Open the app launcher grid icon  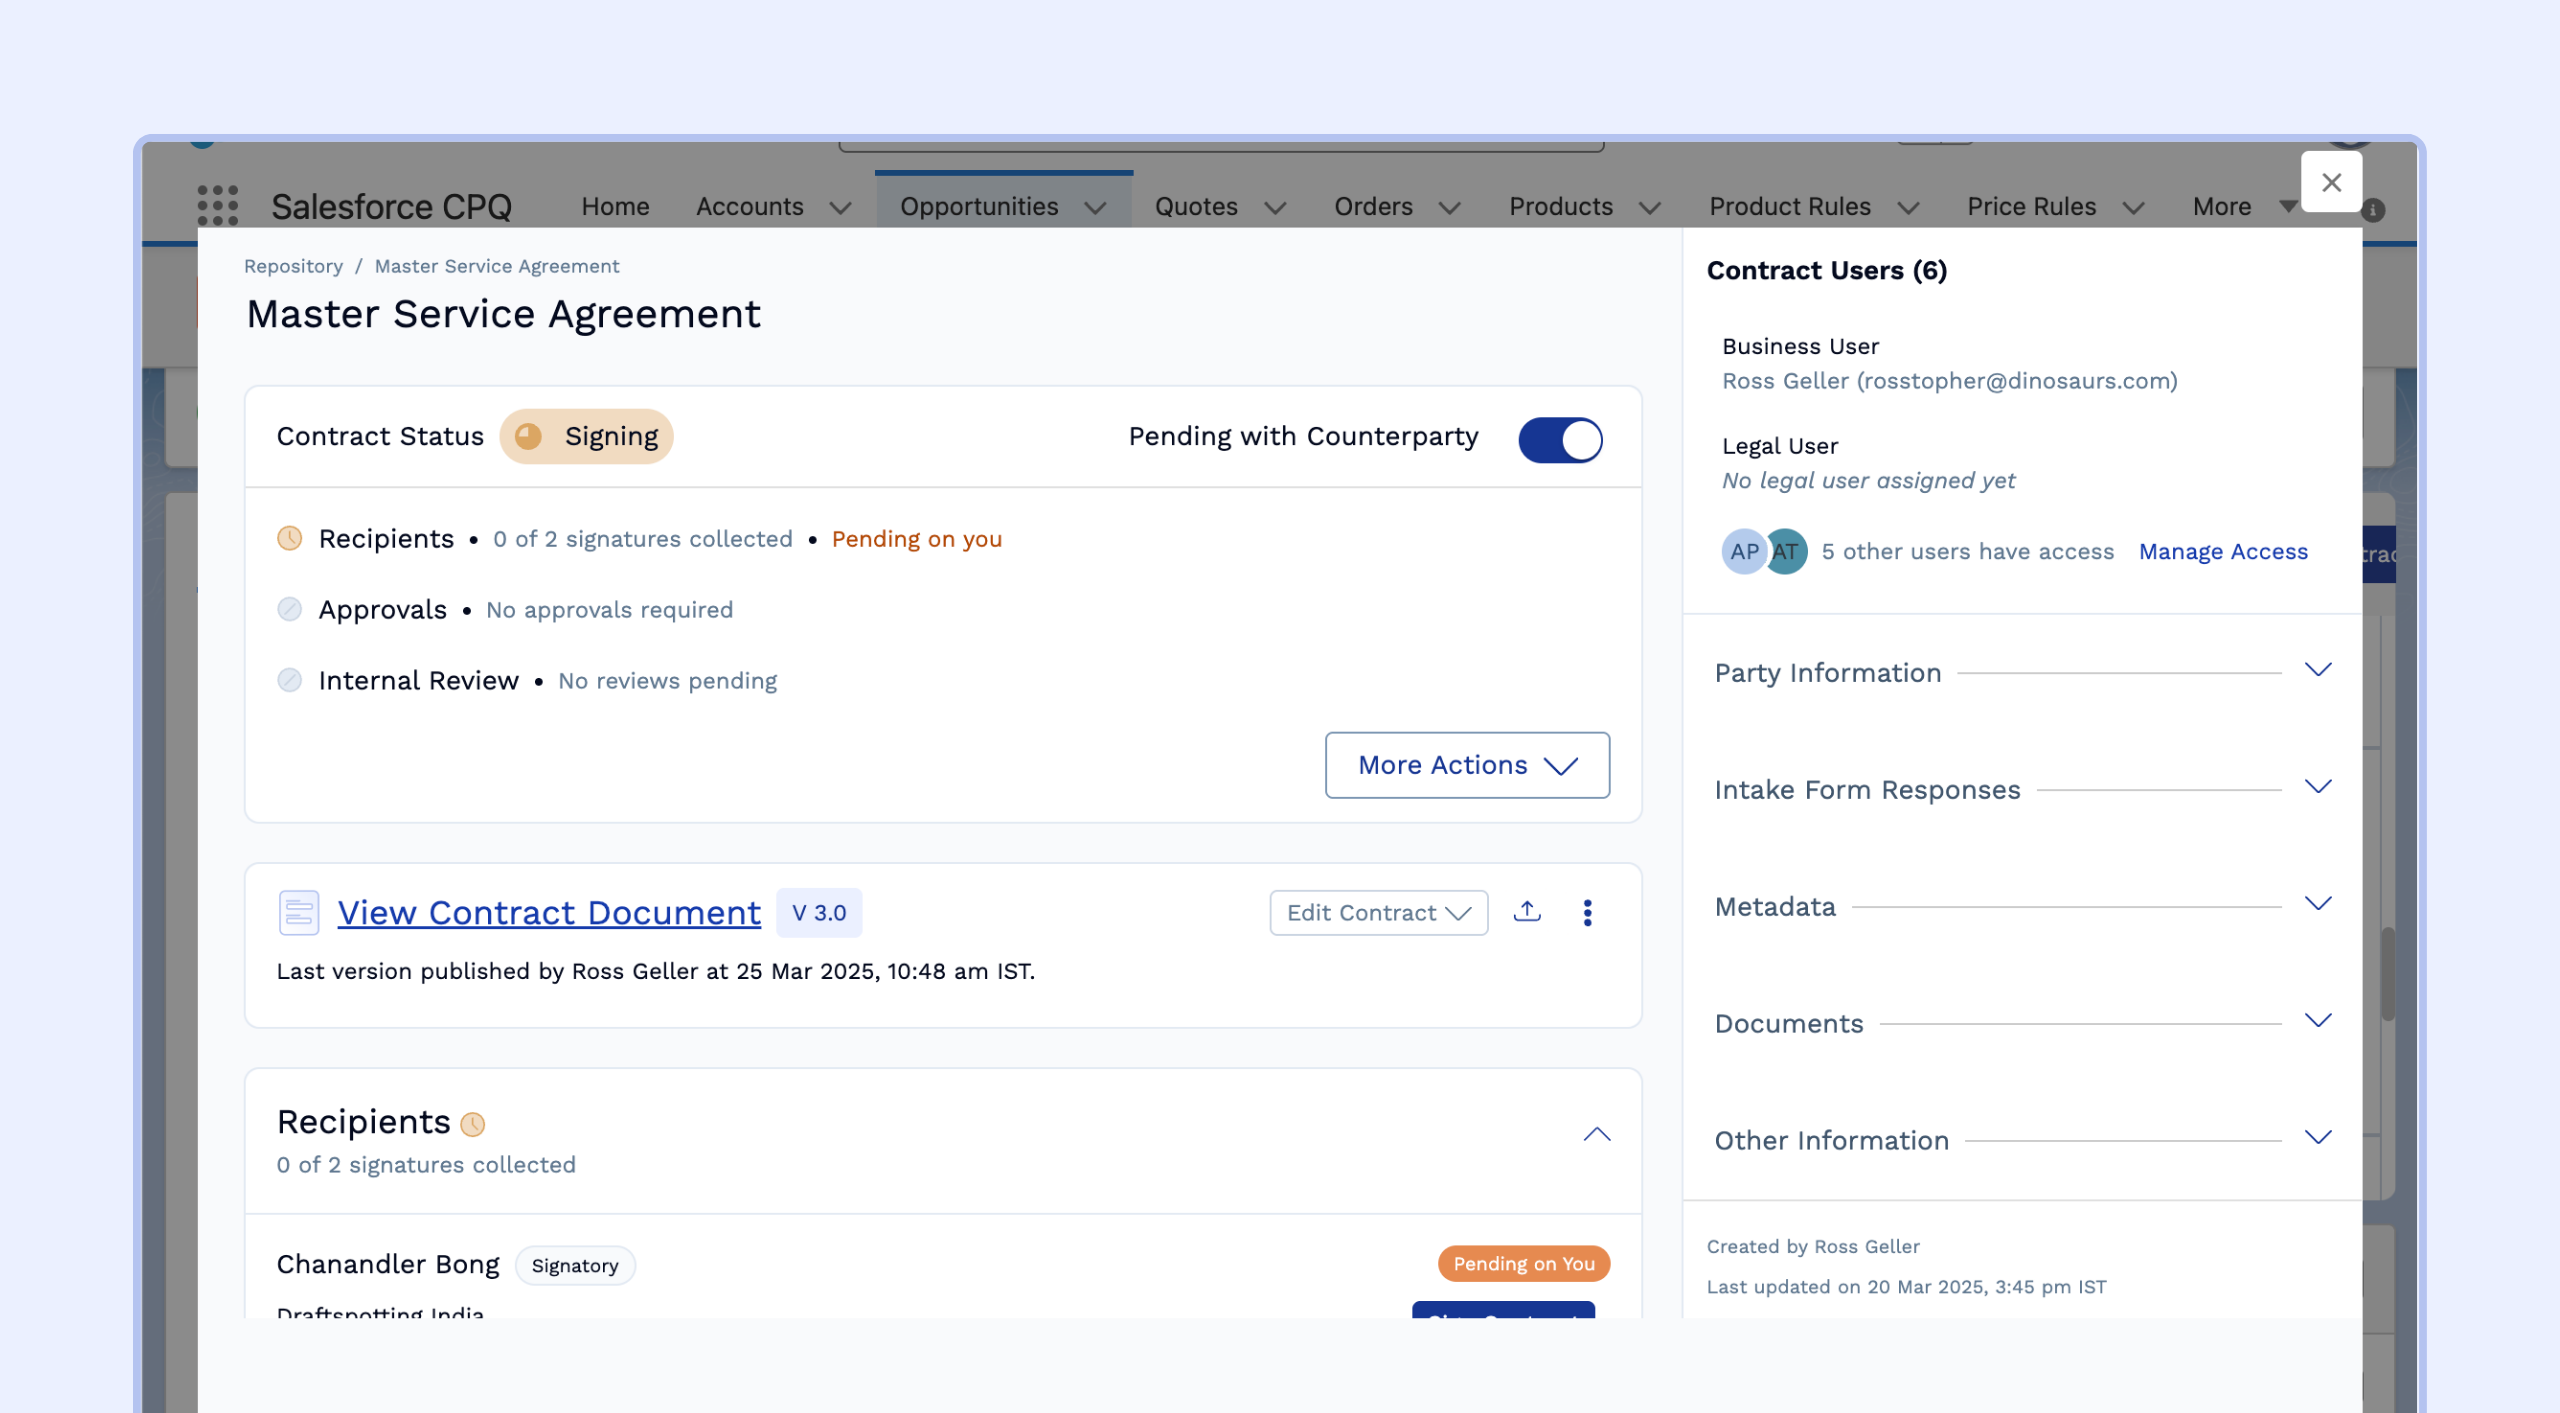pos(217,205)
